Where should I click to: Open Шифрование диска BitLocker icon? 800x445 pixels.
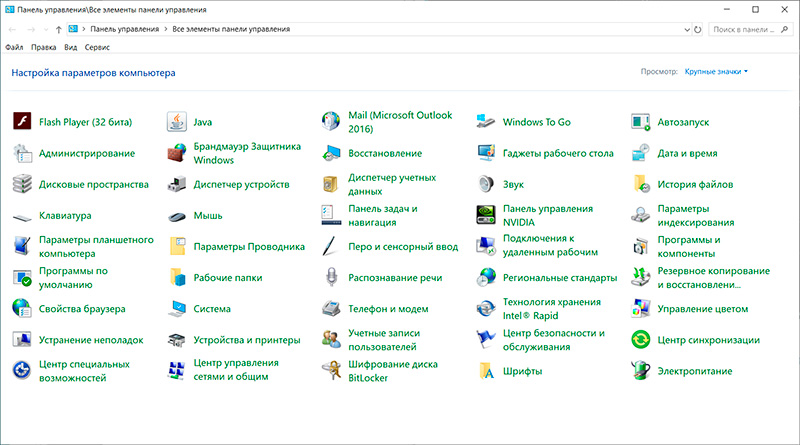(331, 371)
